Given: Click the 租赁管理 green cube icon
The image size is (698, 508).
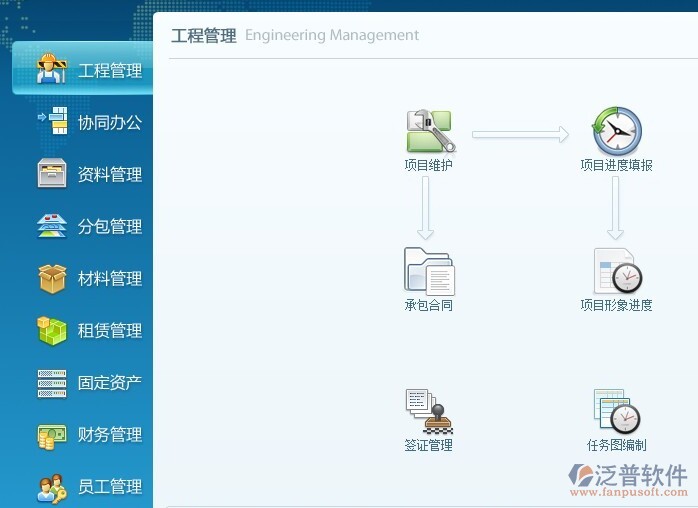Looking at the screenshot, I should click(52, 330).
